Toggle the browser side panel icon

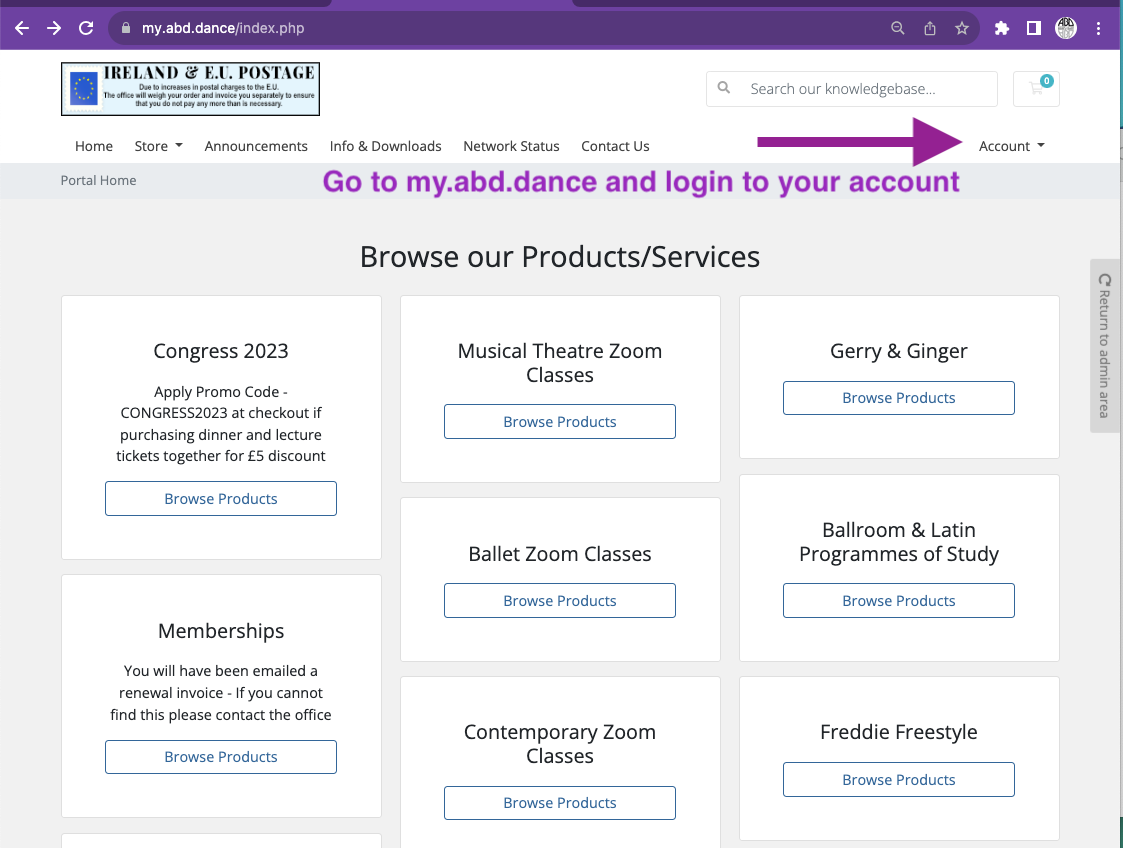1033,28
